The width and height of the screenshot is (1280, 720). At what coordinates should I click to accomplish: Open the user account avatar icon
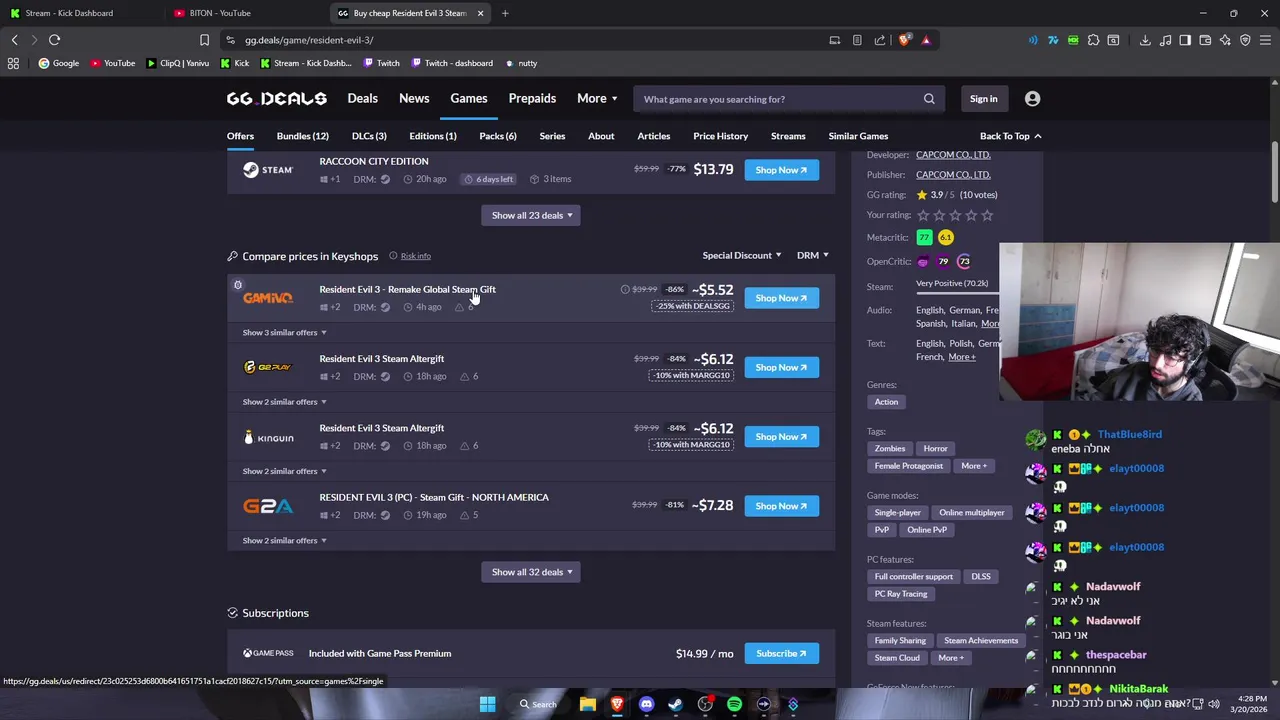point(1032,99)
